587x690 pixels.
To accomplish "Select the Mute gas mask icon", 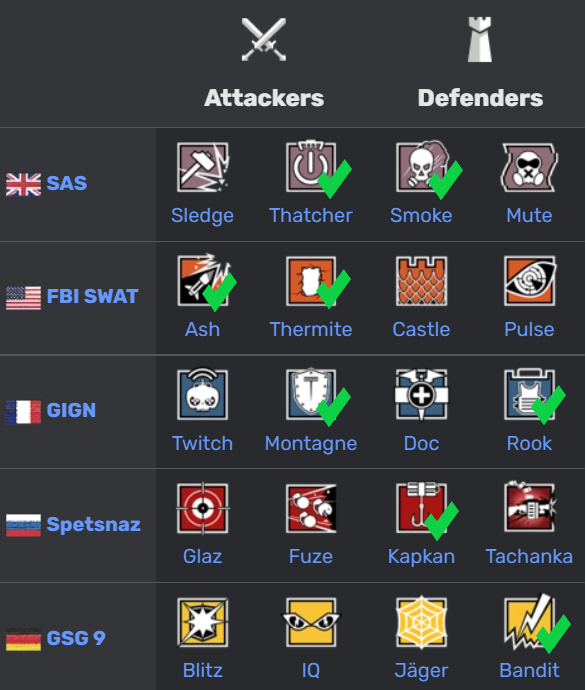I will click(x=529, y=167).
